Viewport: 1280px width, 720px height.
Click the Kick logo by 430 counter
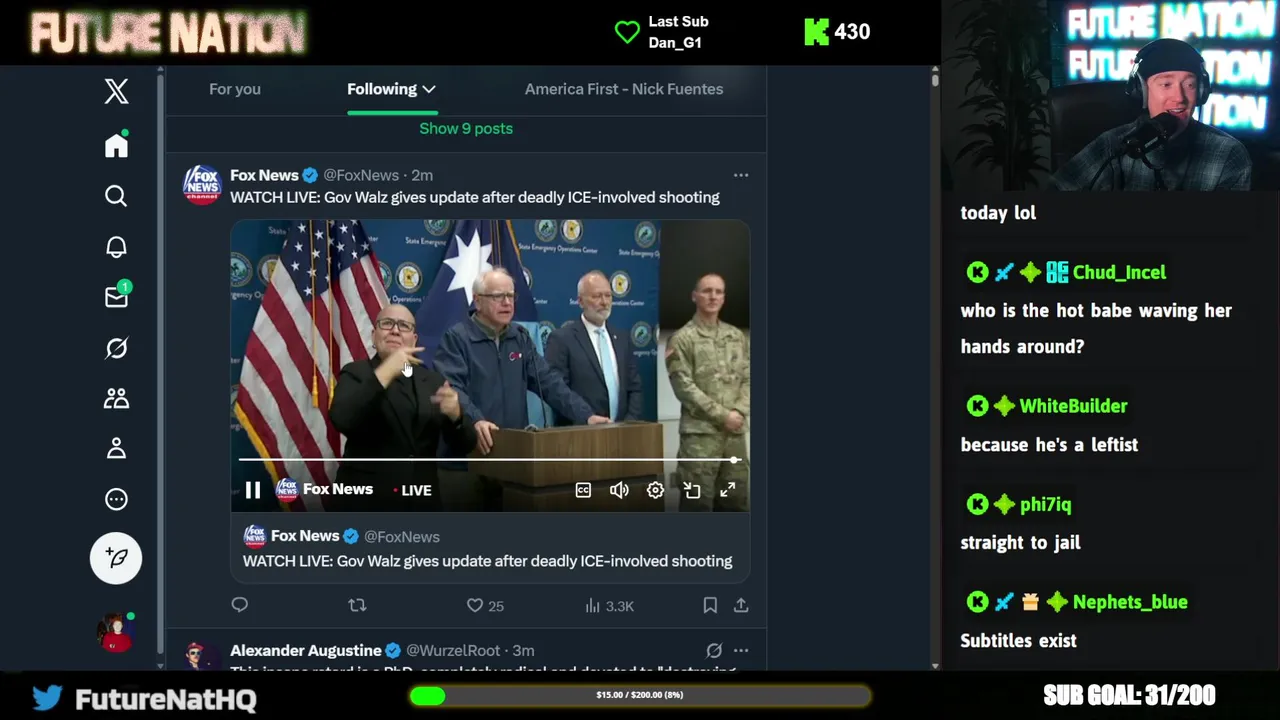click(817, 32)
